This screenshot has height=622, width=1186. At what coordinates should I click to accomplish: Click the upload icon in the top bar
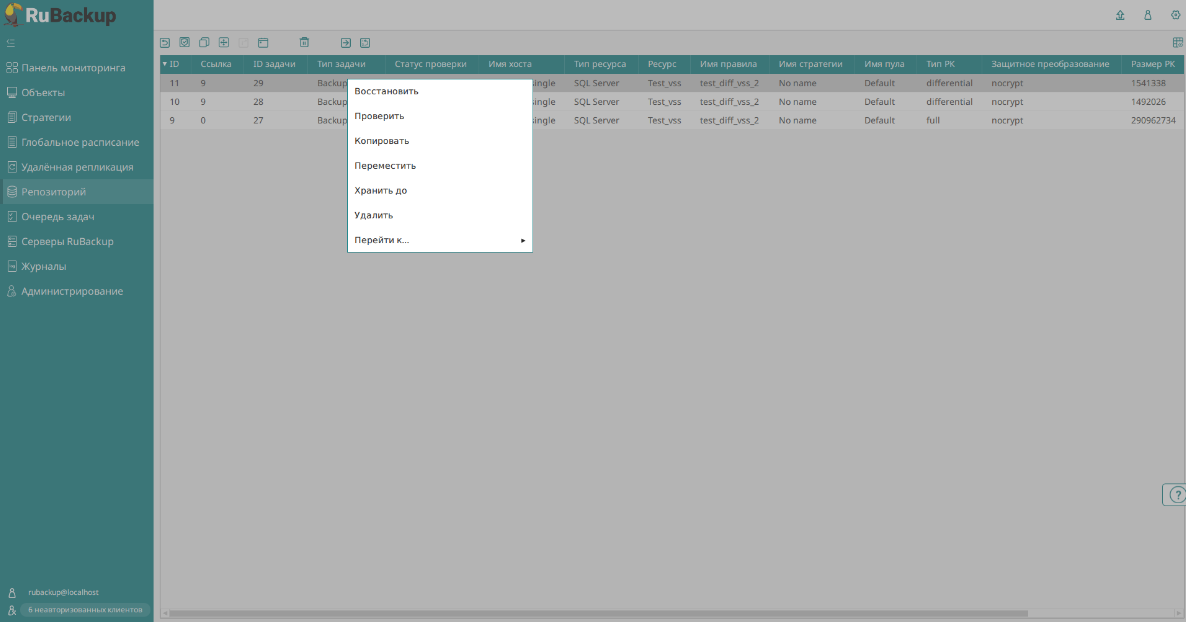point(1120,16)
